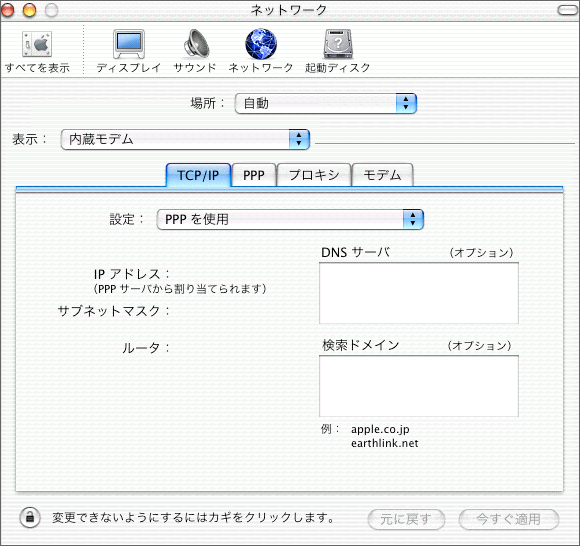Open the ディスプレイ display preferences icon
580x546 pixels.
coord(129,44)
